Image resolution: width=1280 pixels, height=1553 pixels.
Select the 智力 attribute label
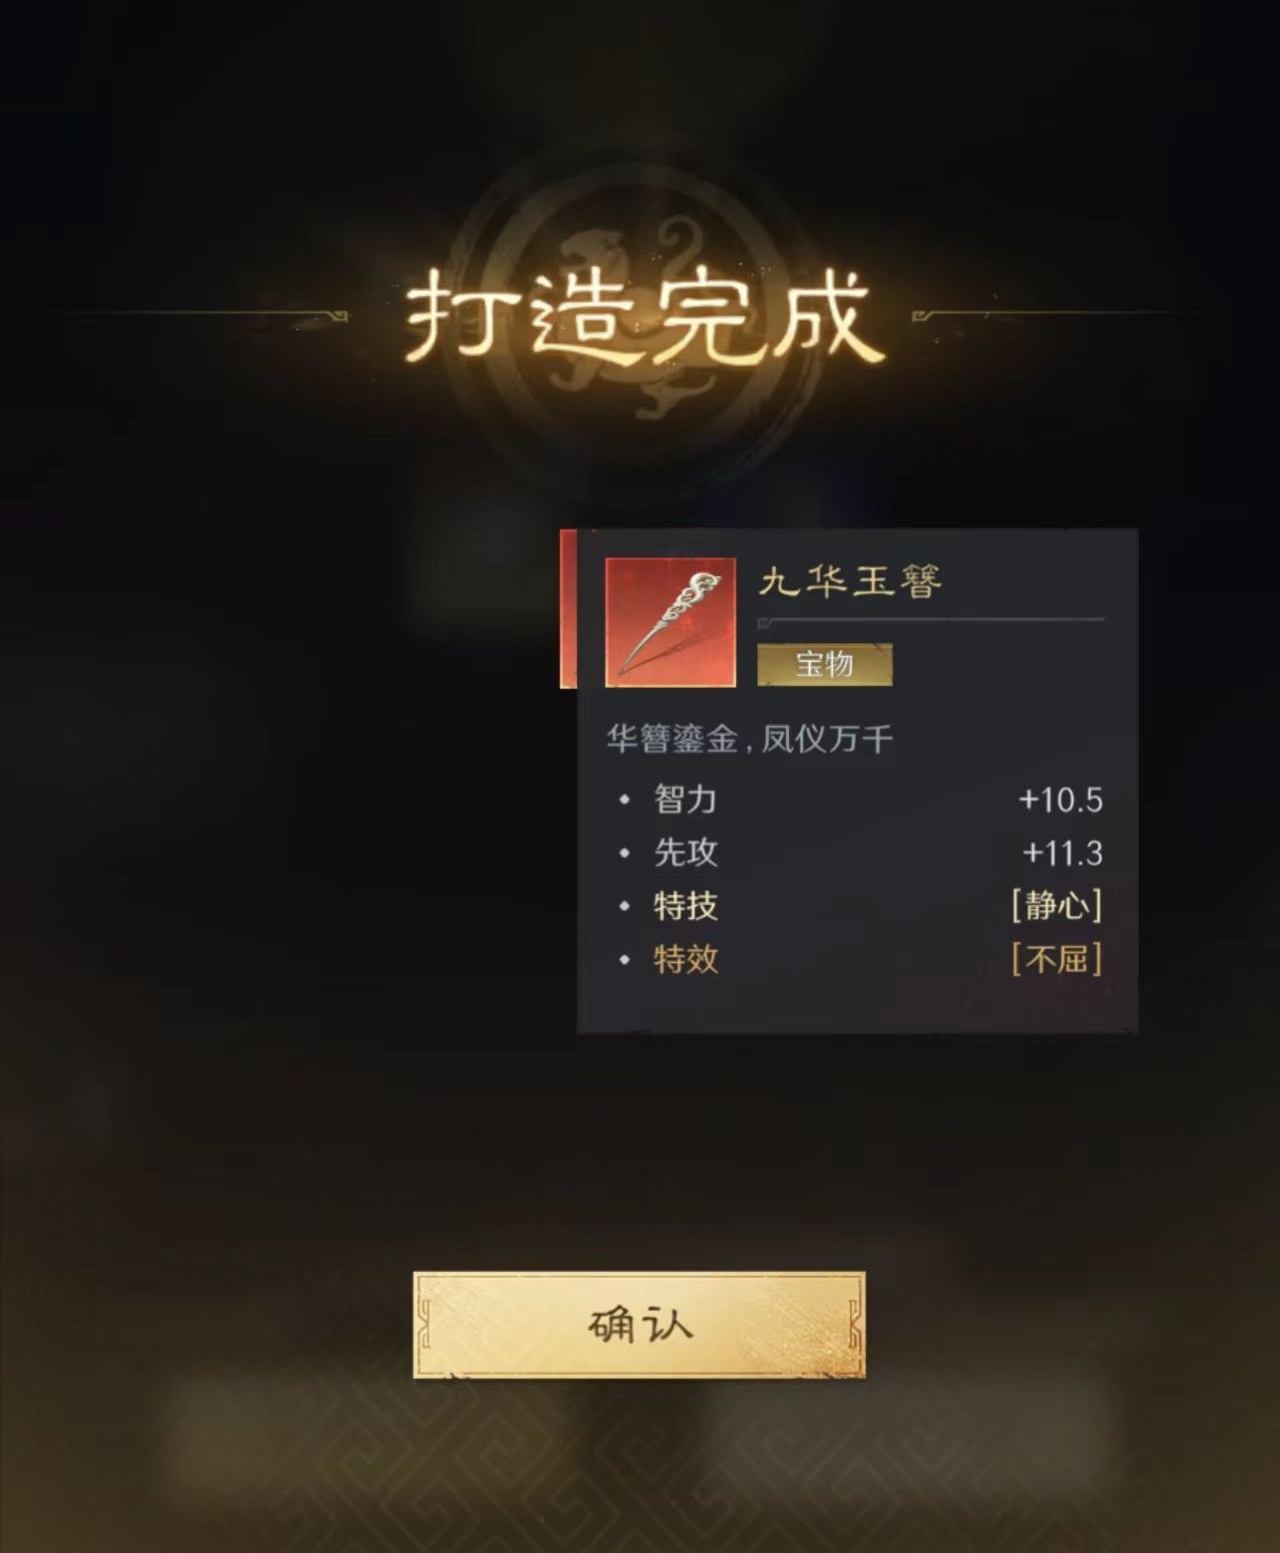685,800
